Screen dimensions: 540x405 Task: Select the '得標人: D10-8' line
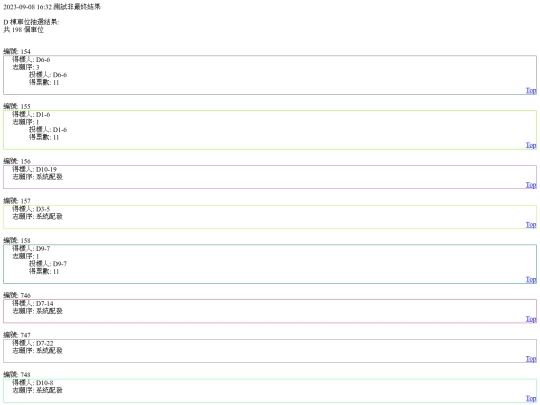[x=33, y=382]
